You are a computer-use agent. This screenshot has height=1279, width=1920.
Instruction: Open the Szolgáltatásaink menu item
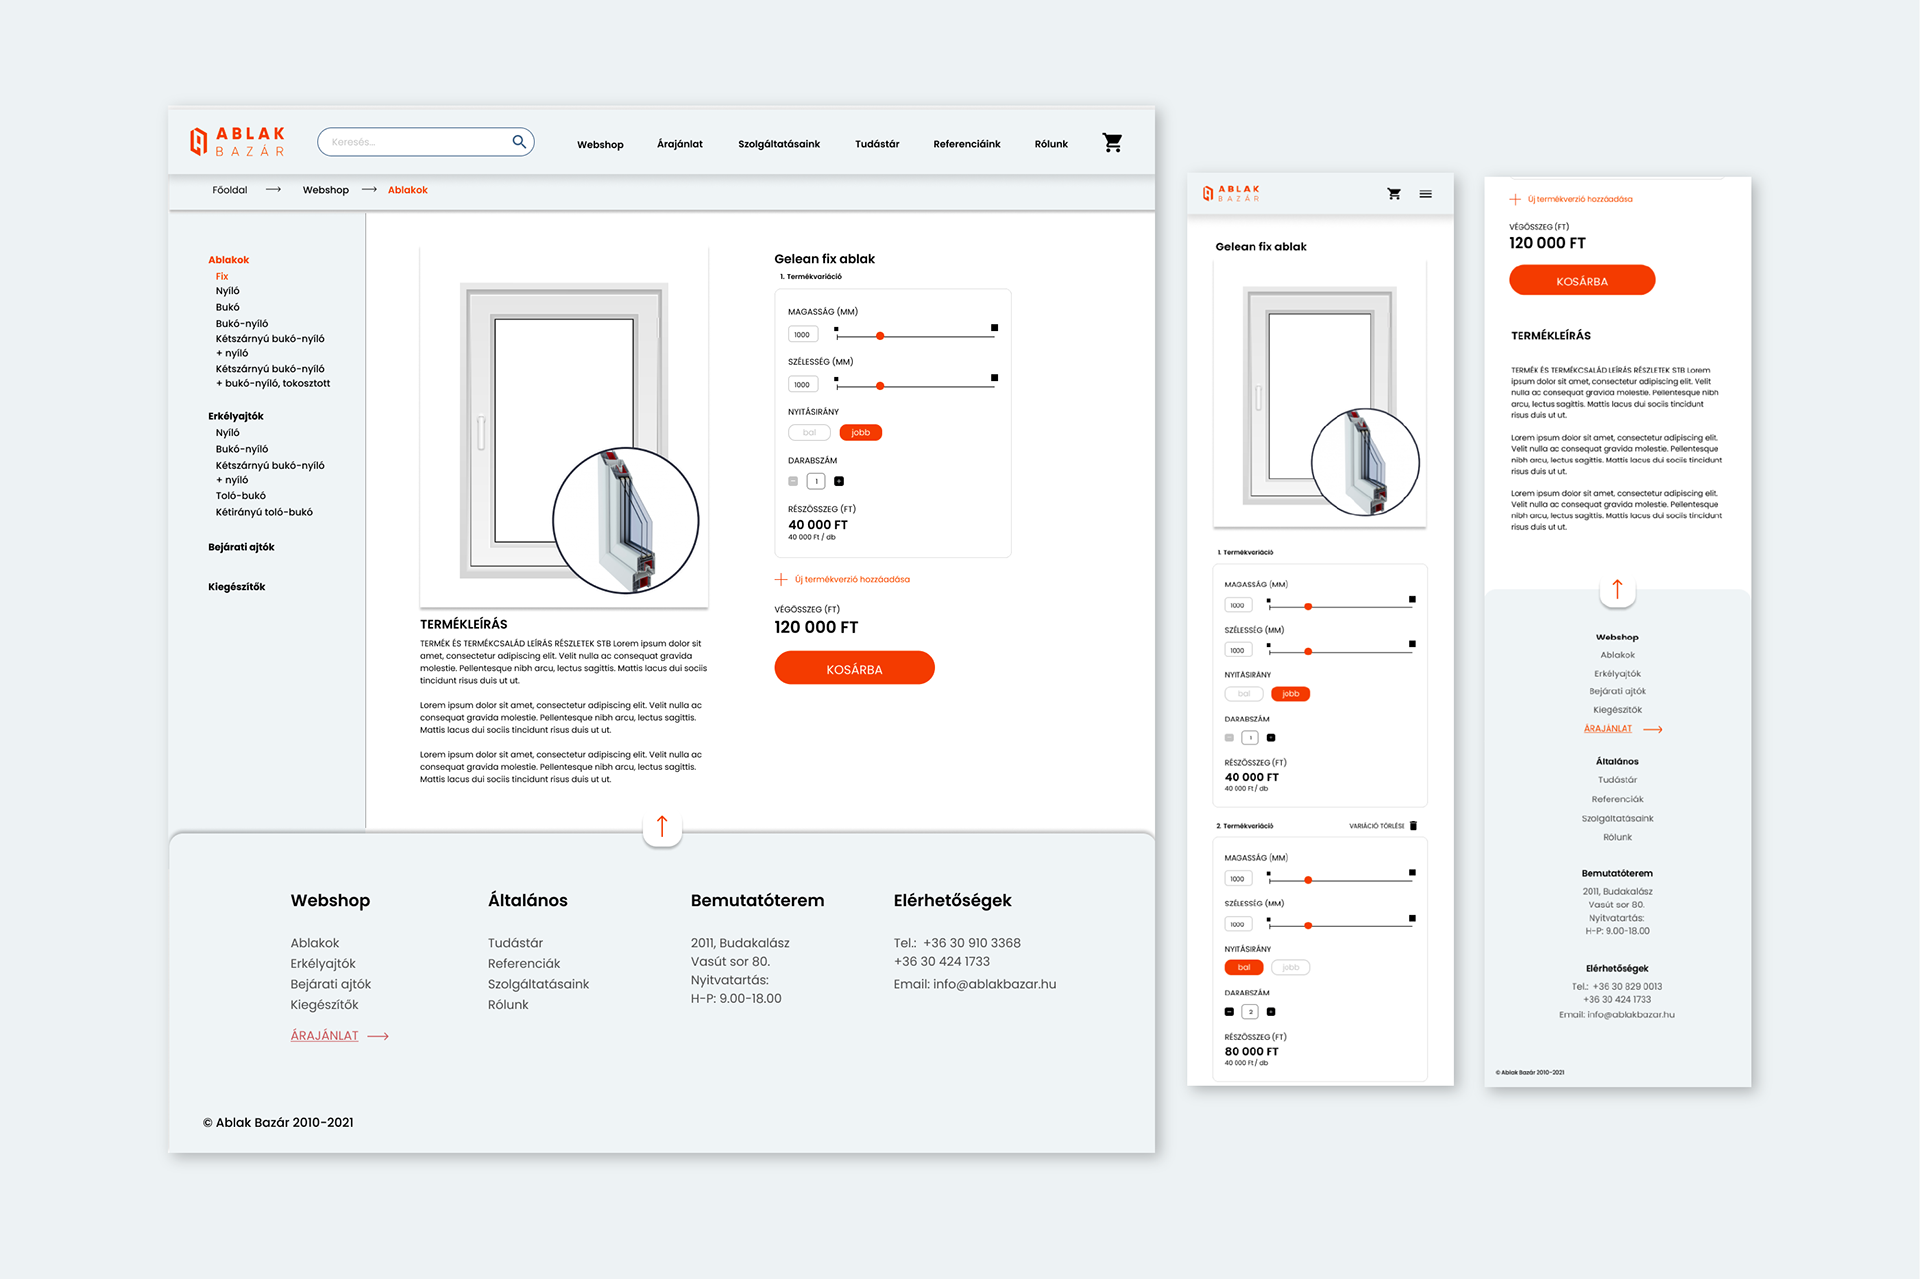click(779, 144)
